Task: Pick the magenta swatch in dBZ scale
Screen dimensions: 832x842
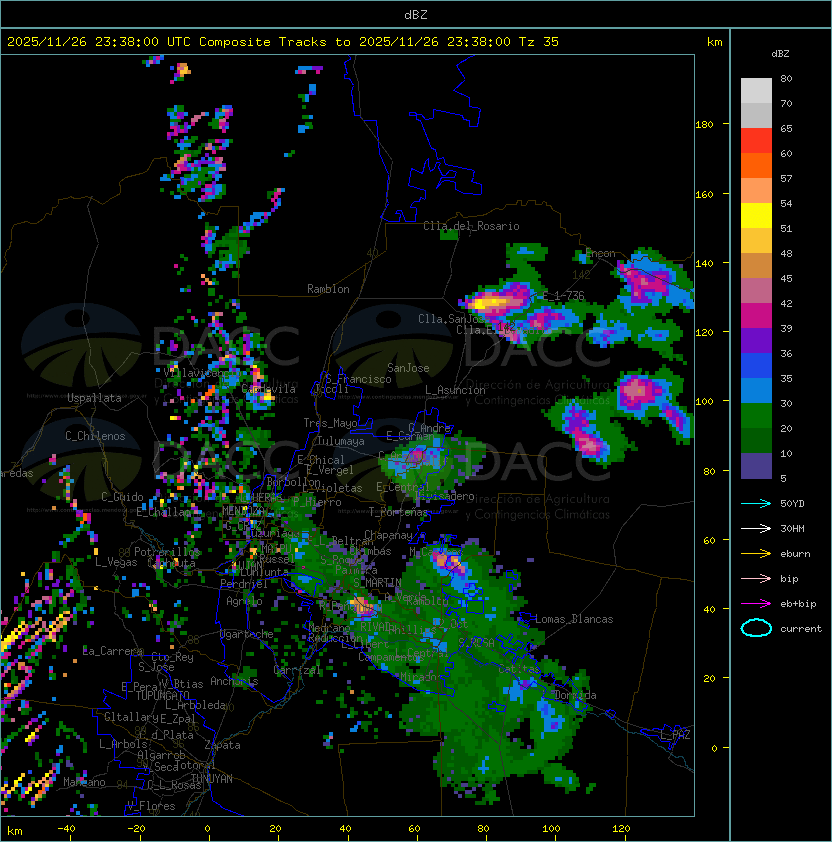Action: coord(756,315)
